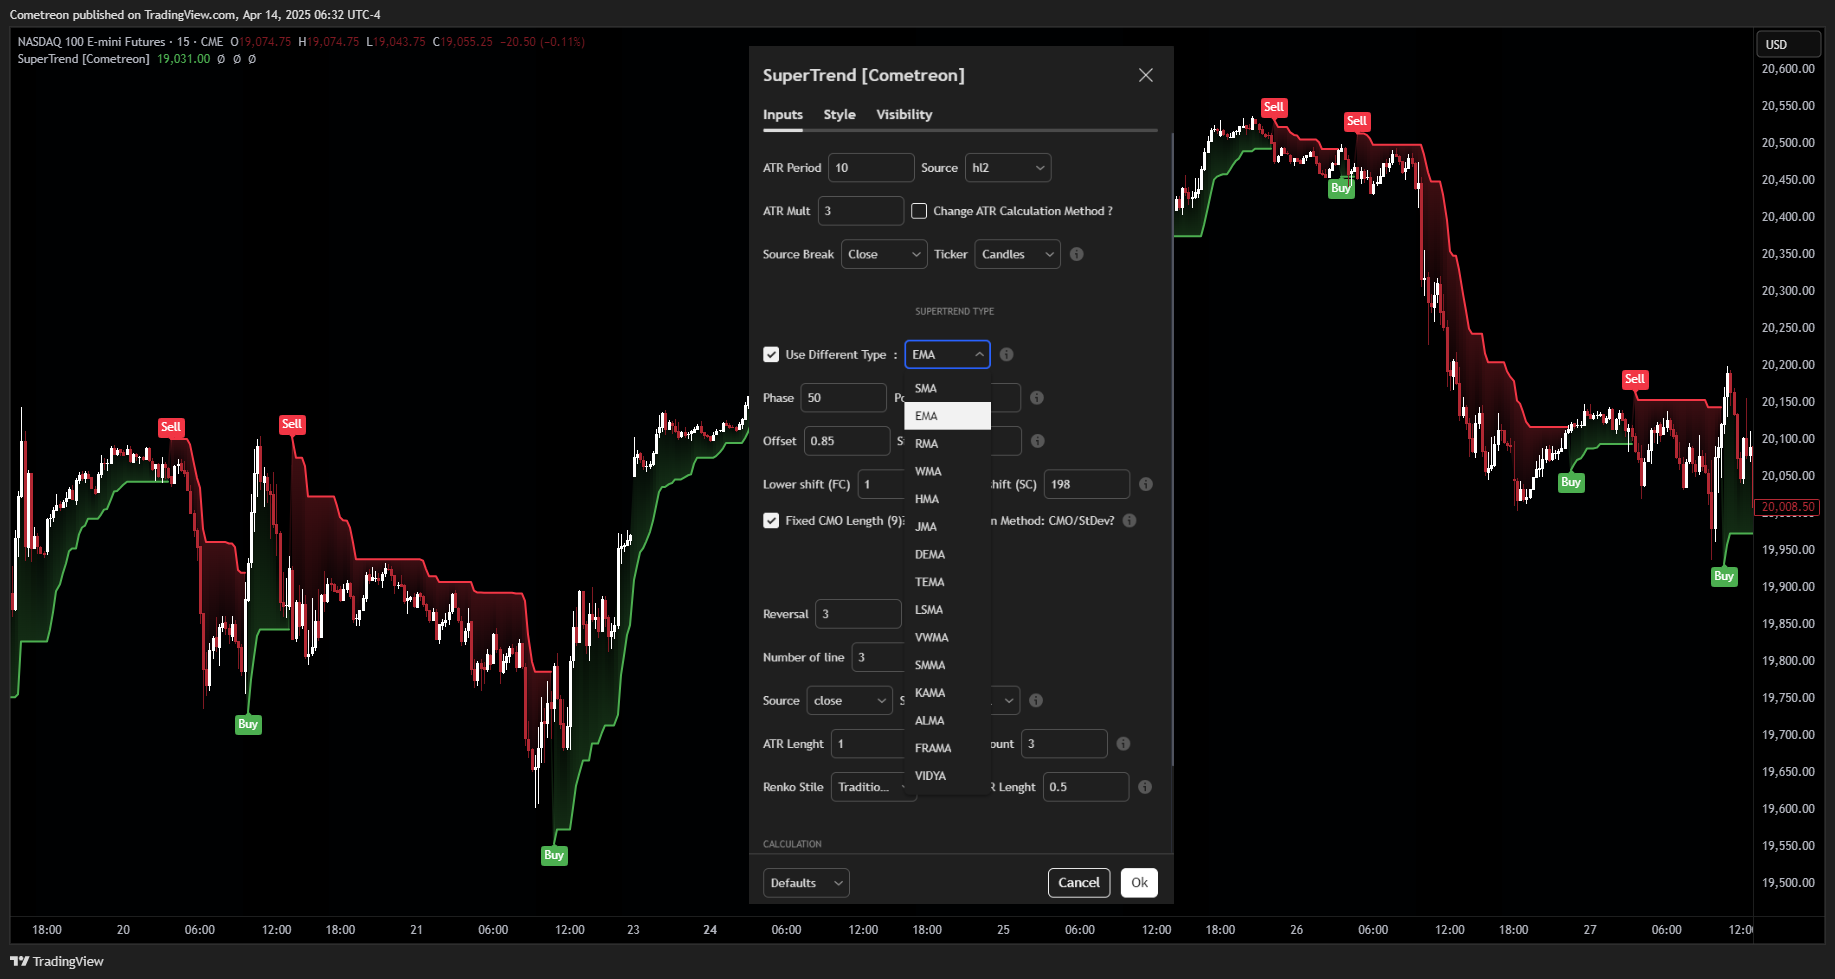Click info icon beside Use Different Type
Viewport: 1835px width, 979px height.
(1007, 354)
